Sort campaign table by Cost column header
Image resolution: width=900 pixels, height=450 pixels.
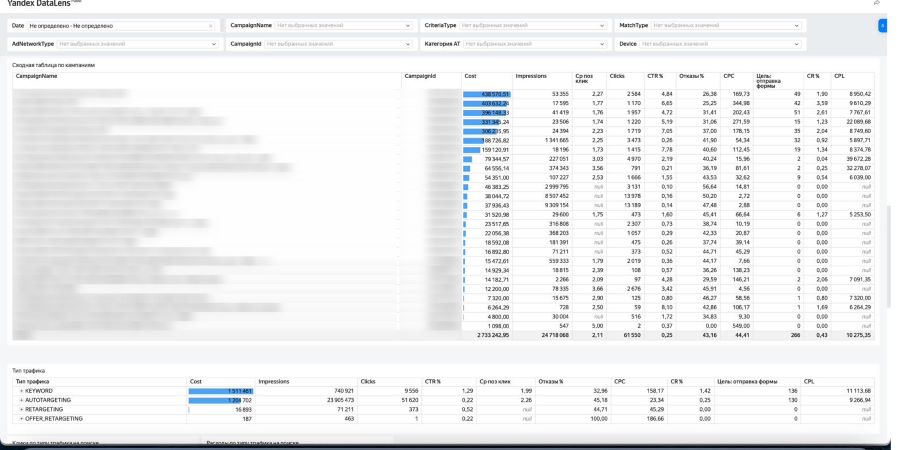click(471, 76)
